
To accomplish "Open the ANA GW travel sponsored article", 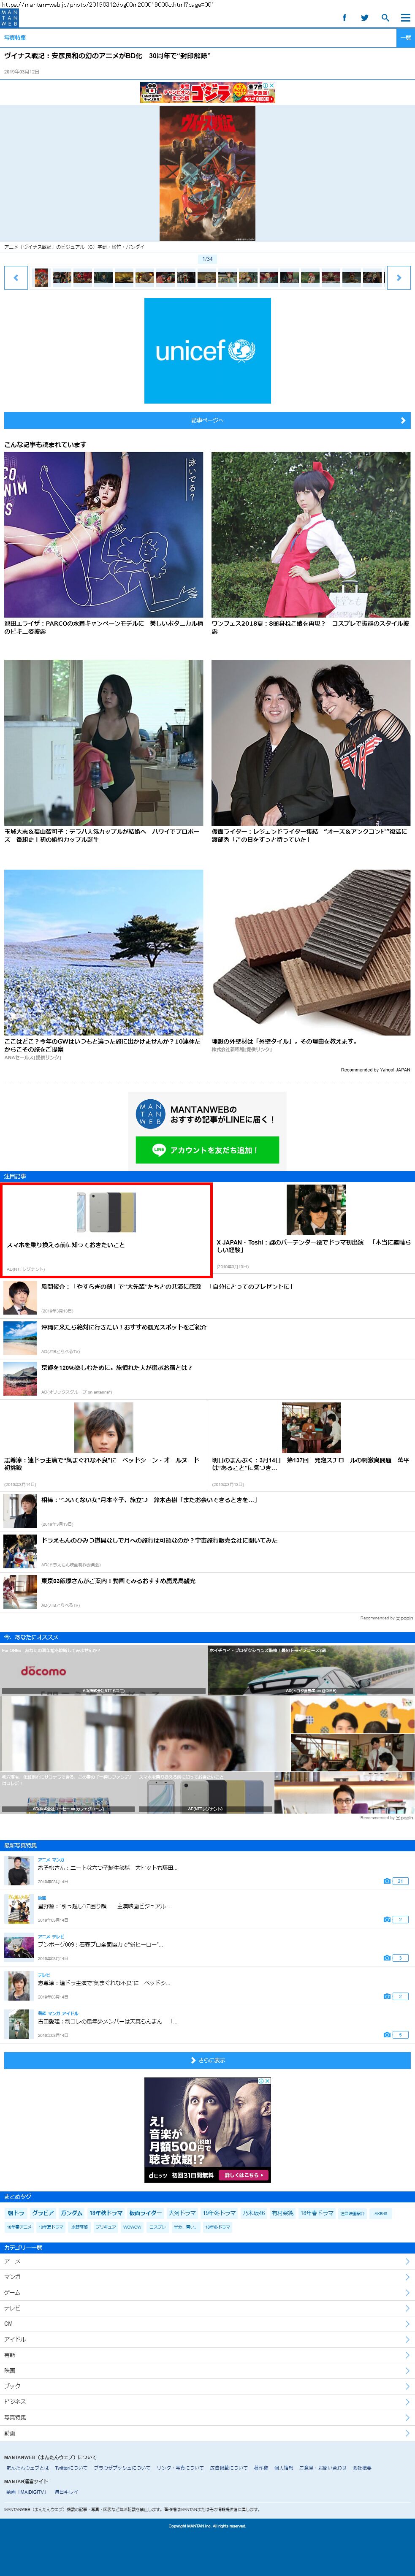I will click(103, 965).
